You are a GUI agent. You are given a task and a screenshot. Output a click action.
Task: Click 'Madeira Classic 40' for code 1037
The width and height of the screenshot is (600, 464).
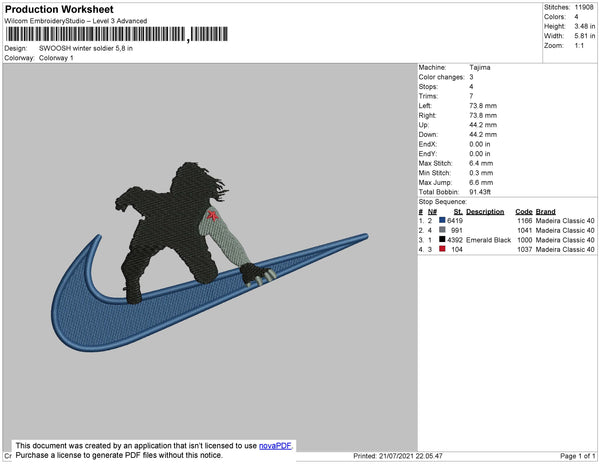565,249
